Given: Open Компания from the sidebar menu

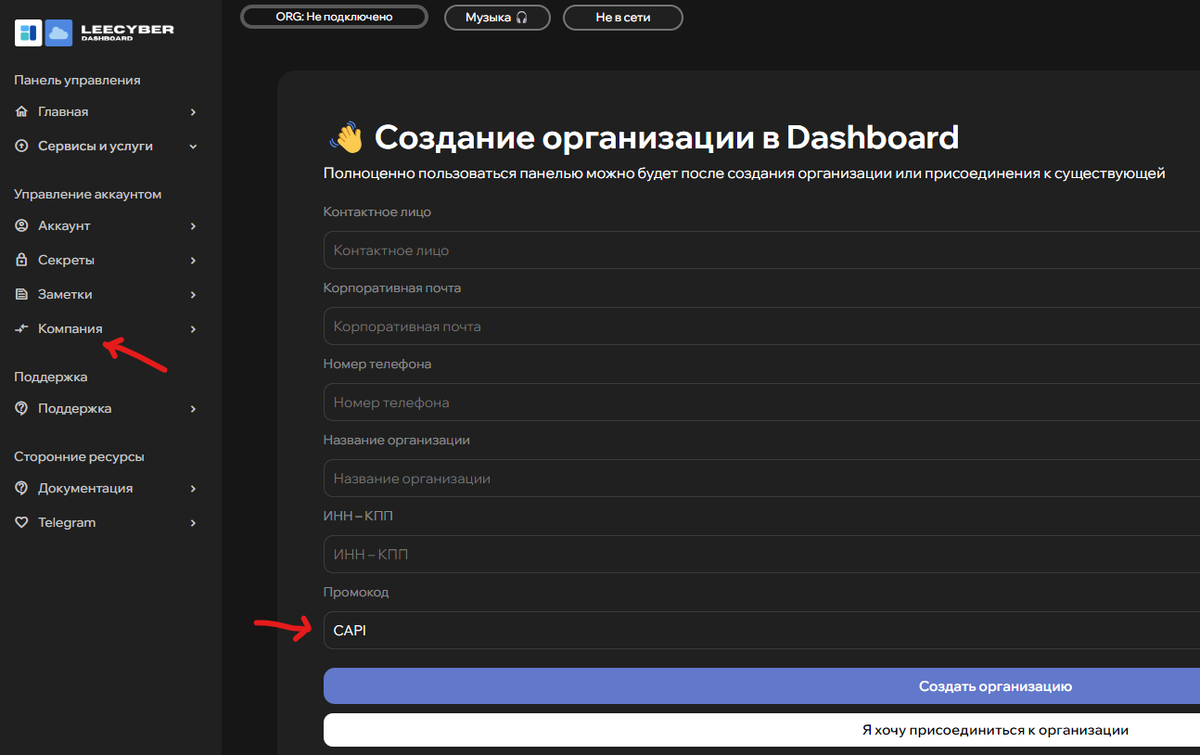Looking at the screenshot, I should click(x=70, y=328).
